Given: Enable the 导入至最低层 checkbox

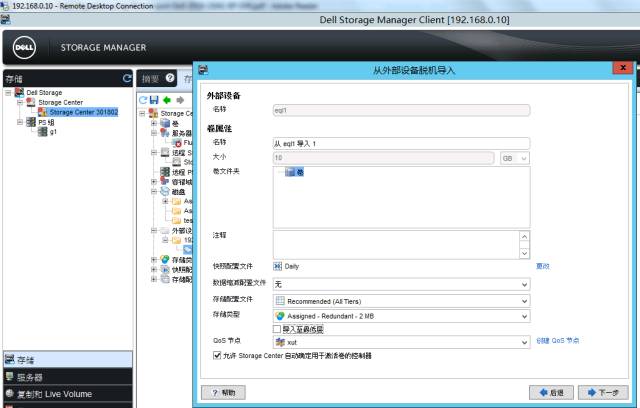Looking at the screenshot, I should 277,329.
